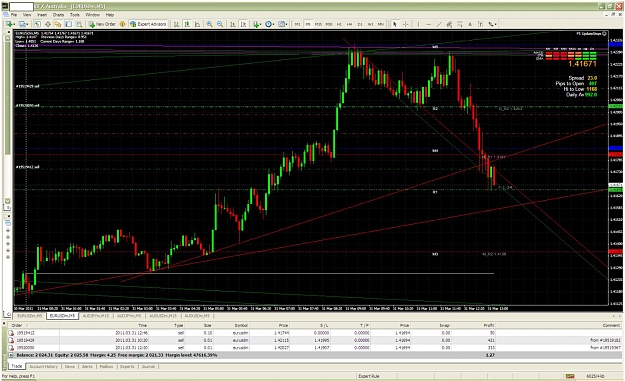The width and height of the screenshot is (625, 381).
Task: Select the H4 timeframe button
Action: pyautogui.click(x=350, y=24)
